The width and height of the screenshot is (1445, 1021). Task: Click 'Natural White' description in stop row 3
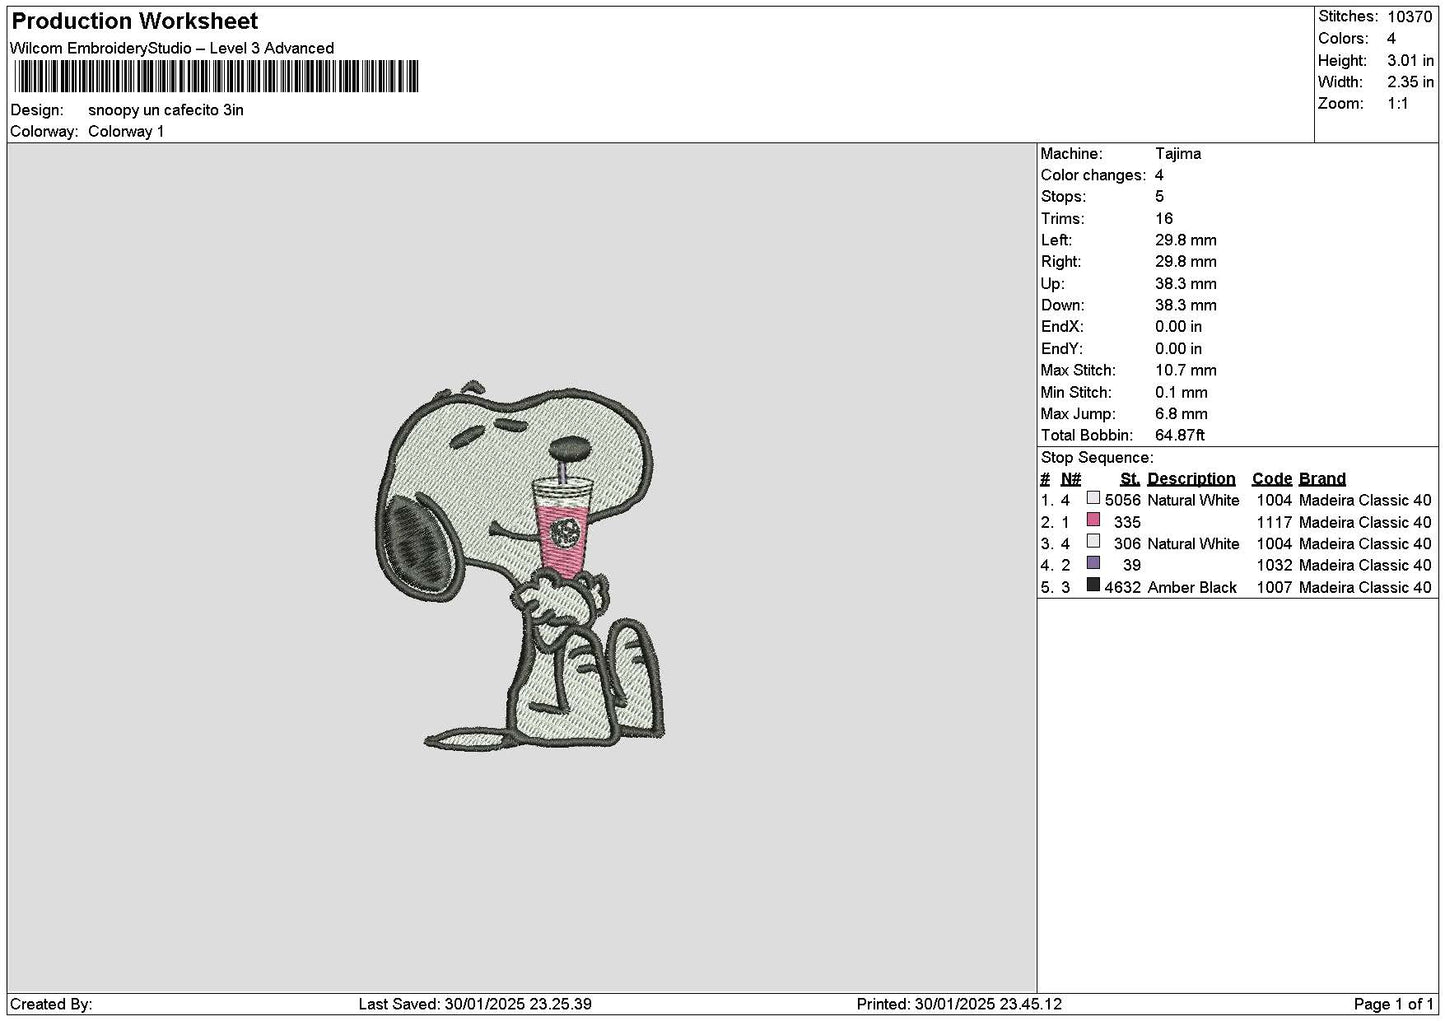(x=1193, y=544)
